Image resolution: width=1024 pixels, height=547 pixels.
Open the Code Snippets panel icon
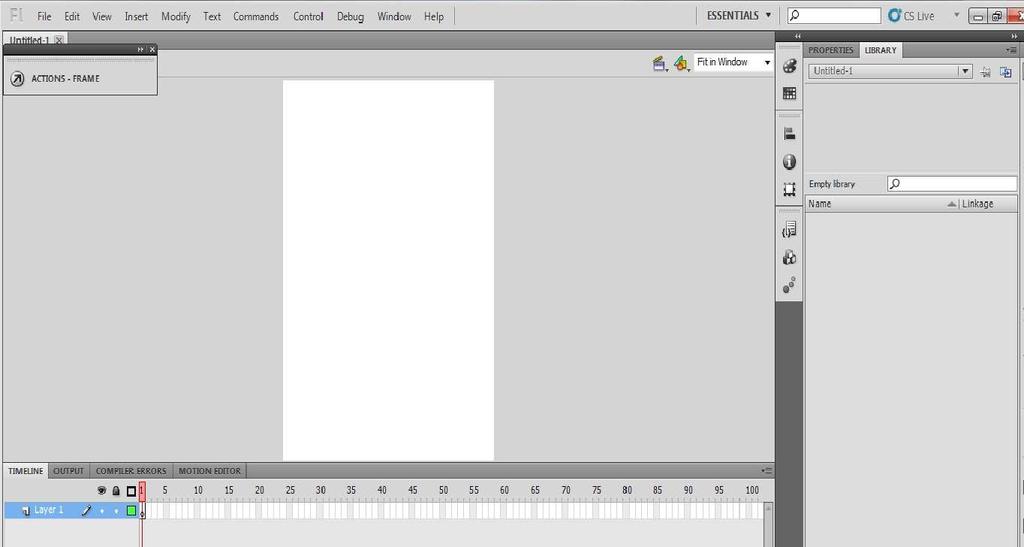point(790,229)
